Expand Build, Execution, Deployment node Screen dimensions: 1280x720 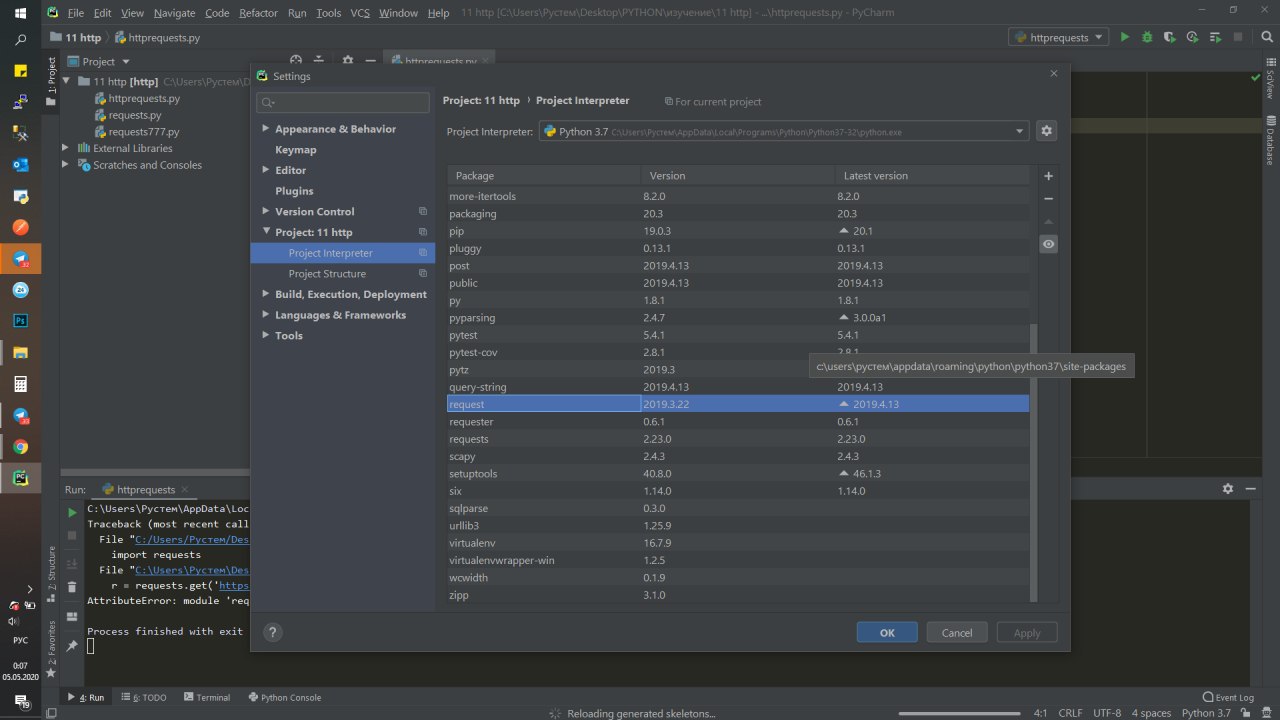[x=266, y=294]
